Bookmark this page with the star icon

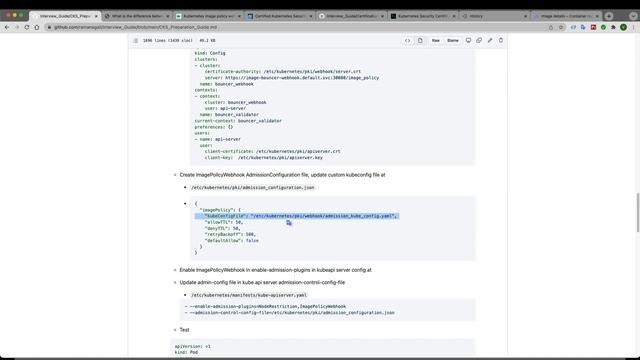pyautogui.click(x=561, y=27)
